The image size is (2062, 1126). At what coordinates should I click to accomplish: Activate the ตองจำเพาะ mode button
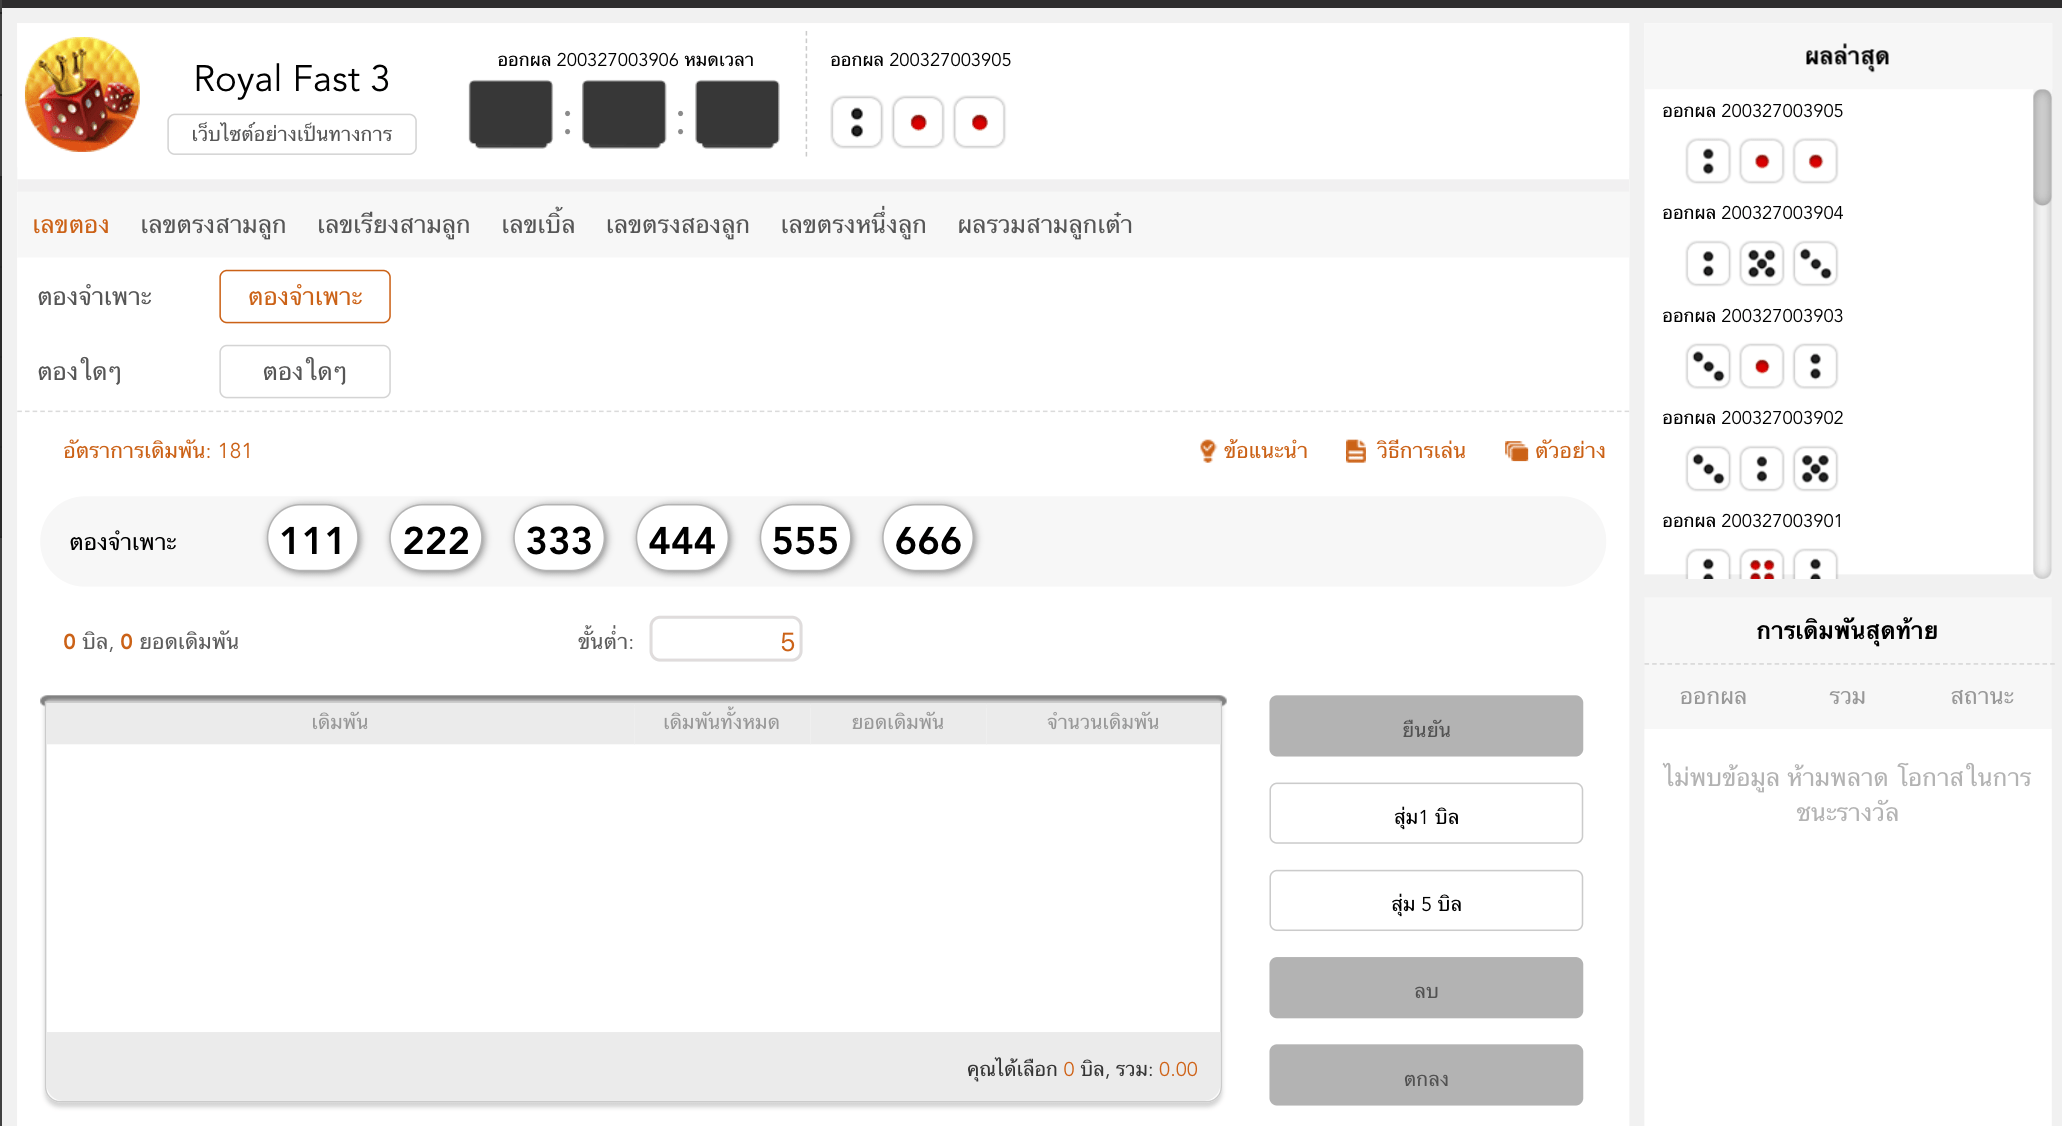click(304, 296)
